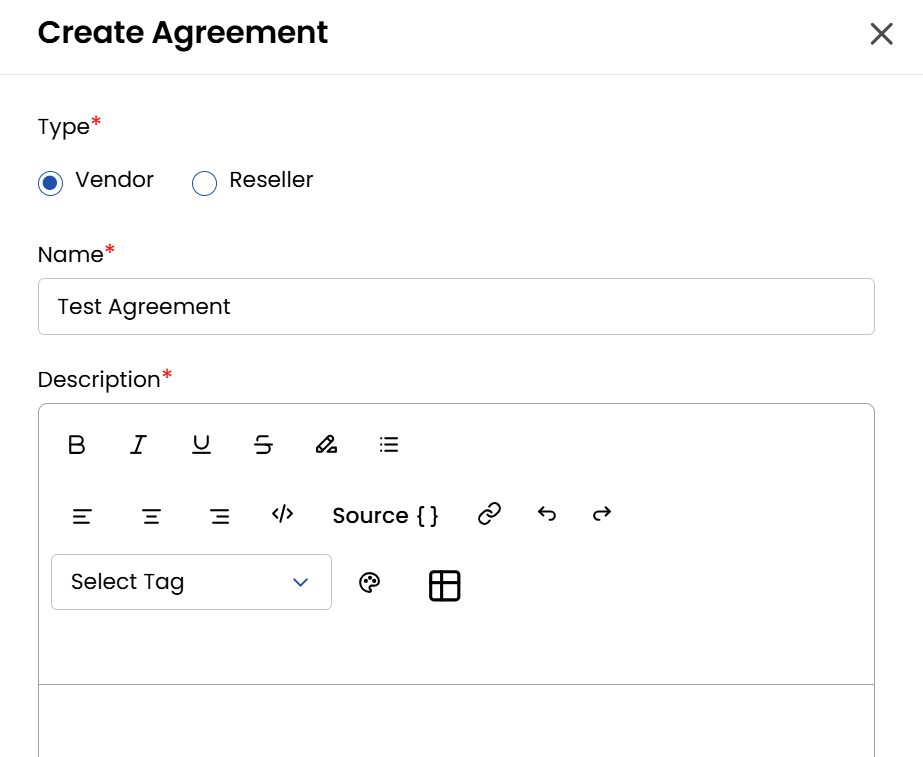
Task: Undo the last edit
Action: click(x=547, y=514)
